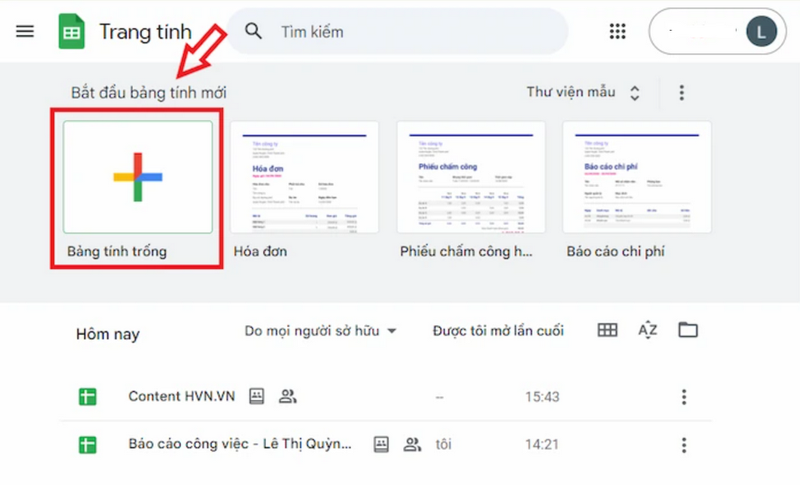Viewport: 800px width, 485px height.
Task: Click the Bảng tính trống label
Action: pyautogui.click(x=117, y=251)
